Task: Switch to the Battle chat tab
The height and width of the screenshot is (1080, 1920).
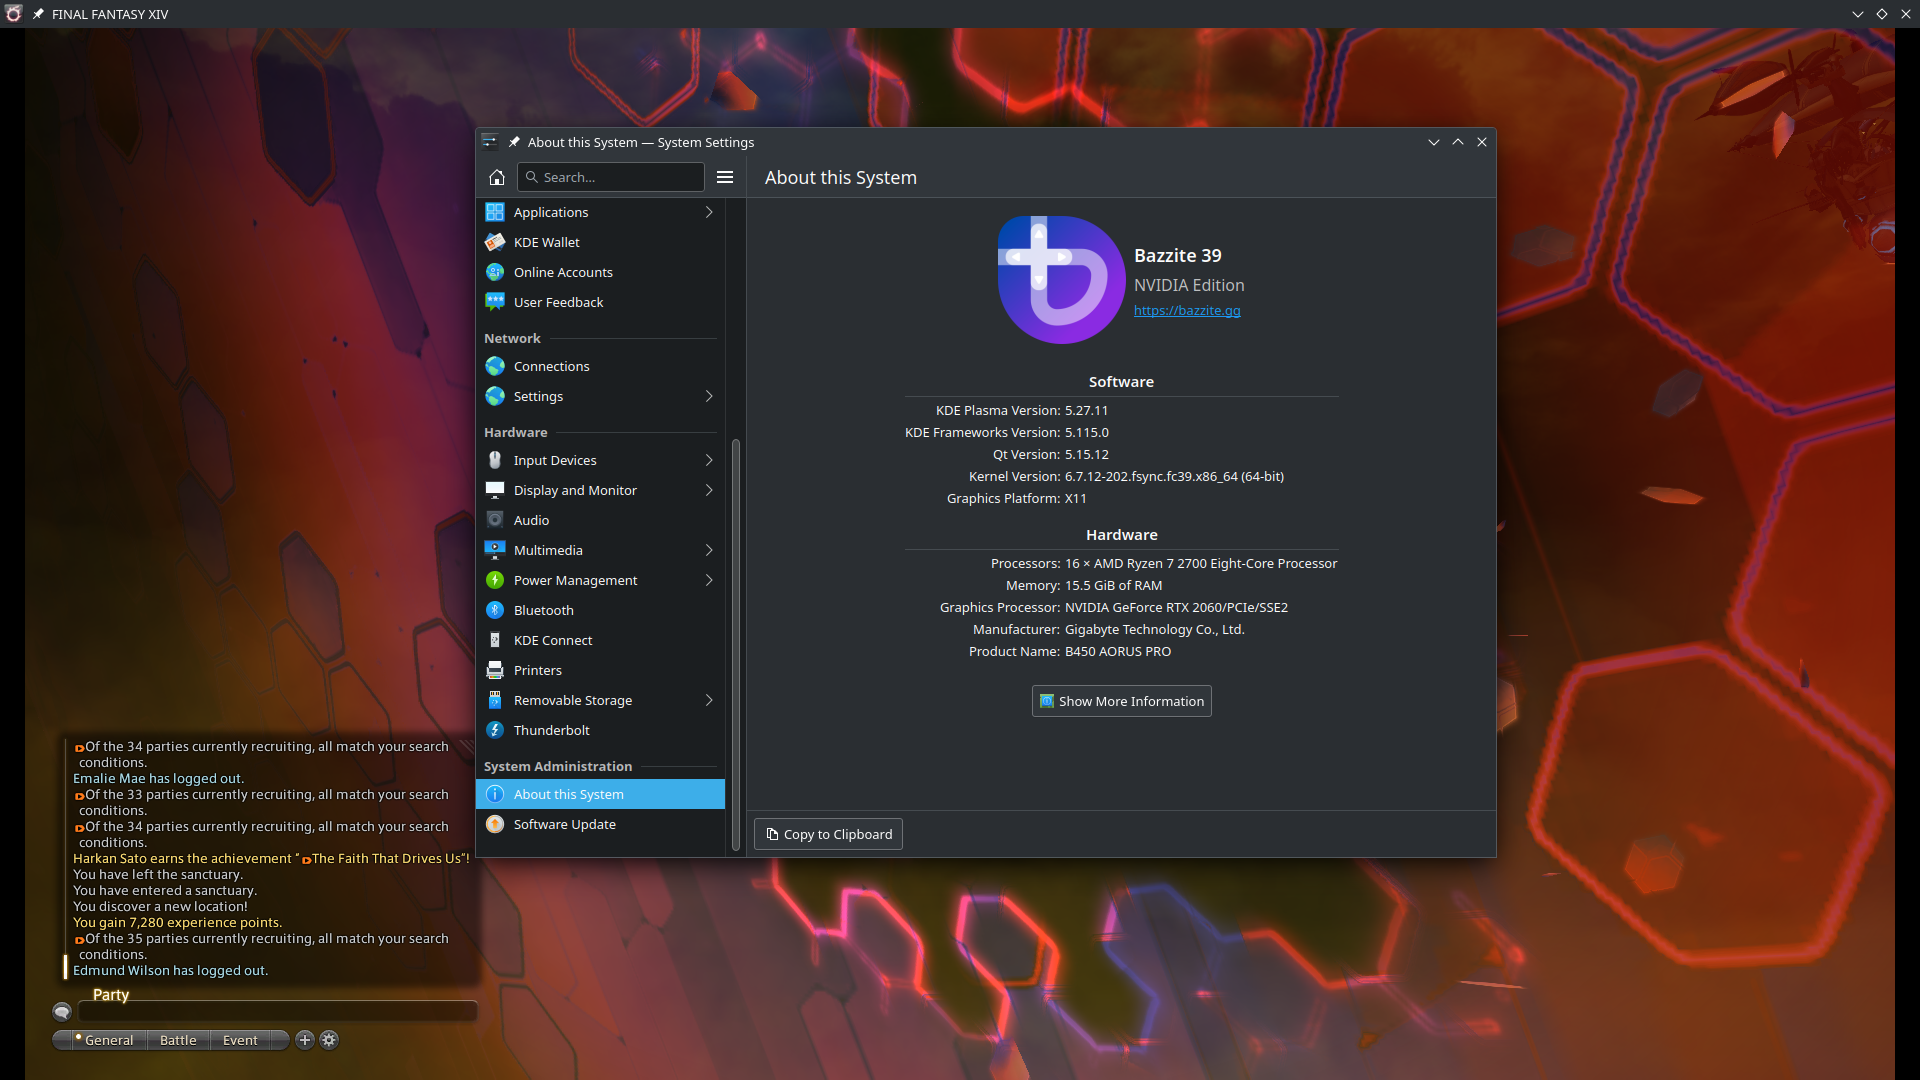Action: 177,1040
